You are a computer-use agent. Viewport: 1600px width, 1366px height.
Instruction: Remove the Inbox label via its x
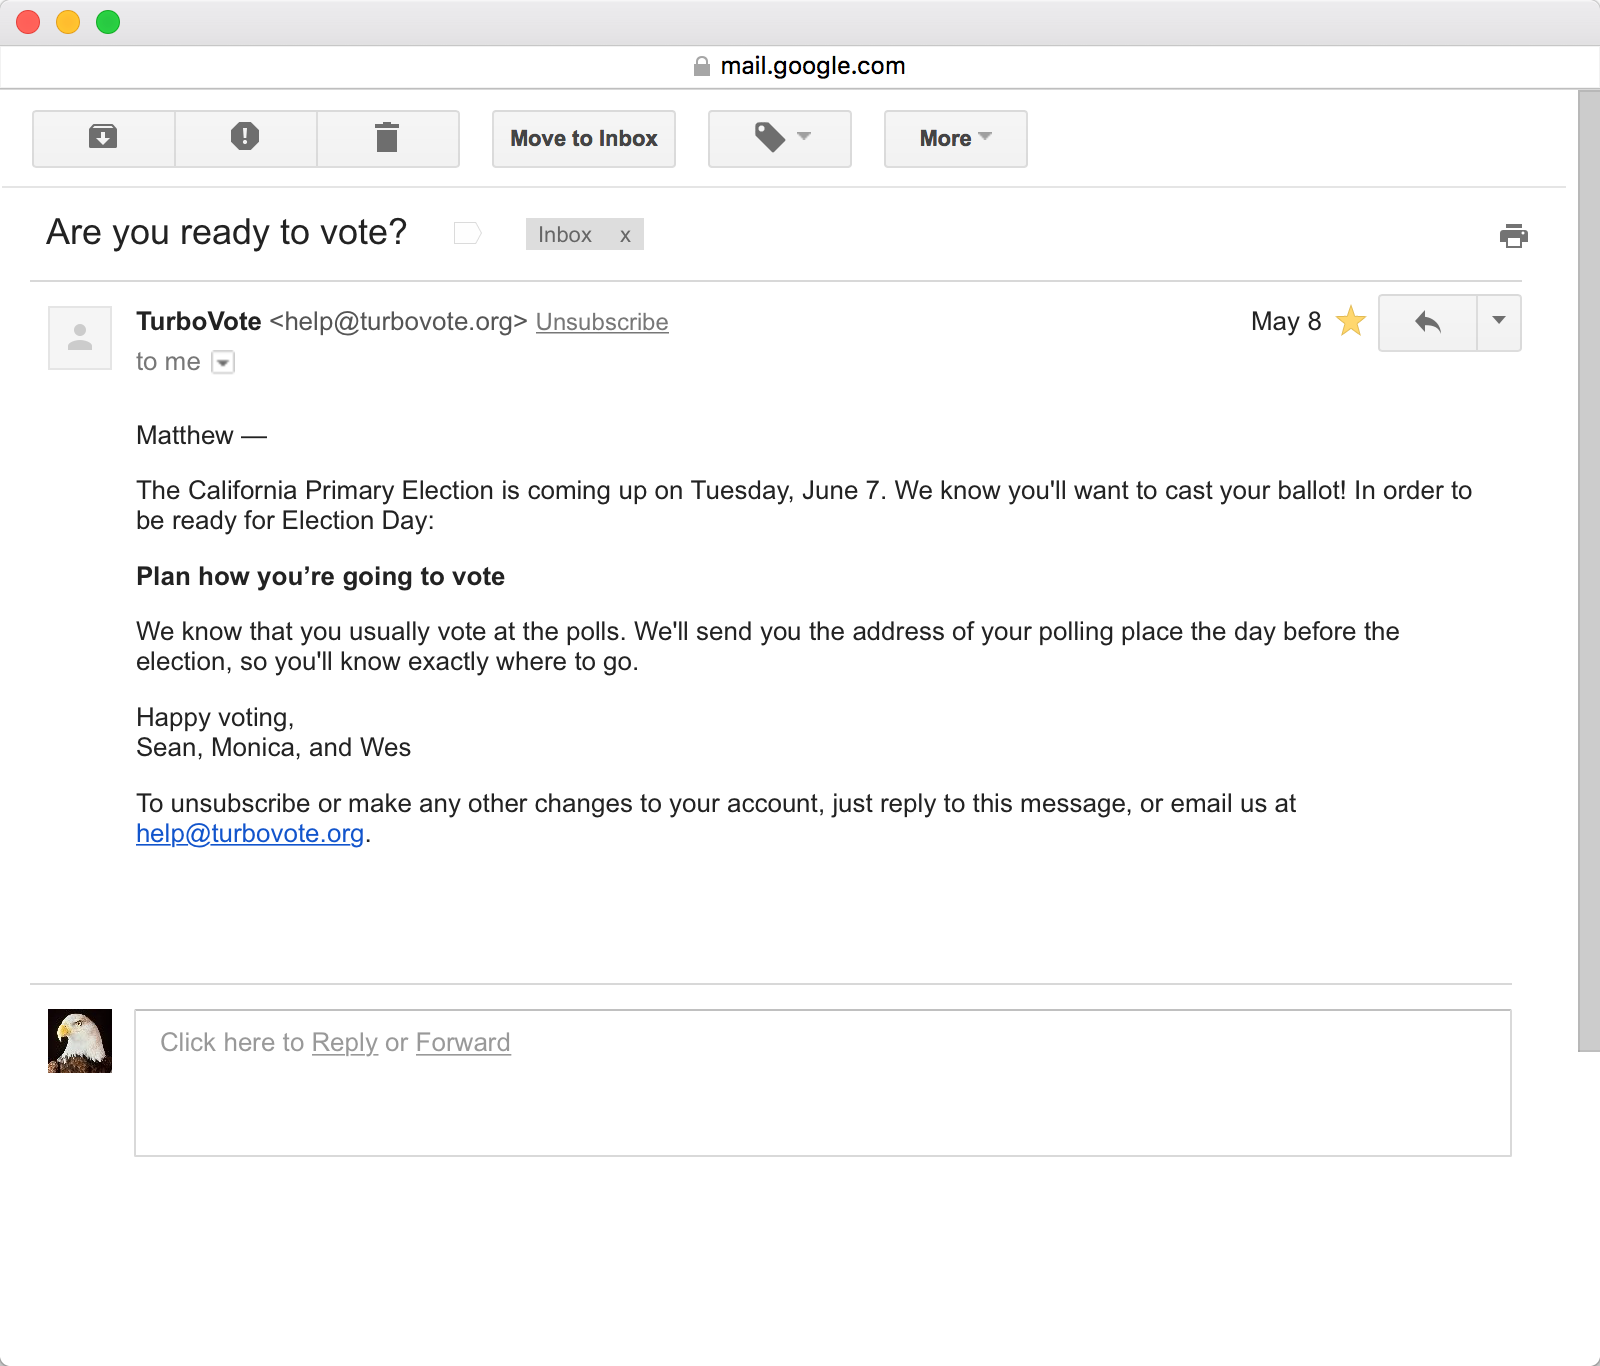click(x=625, y=235)
